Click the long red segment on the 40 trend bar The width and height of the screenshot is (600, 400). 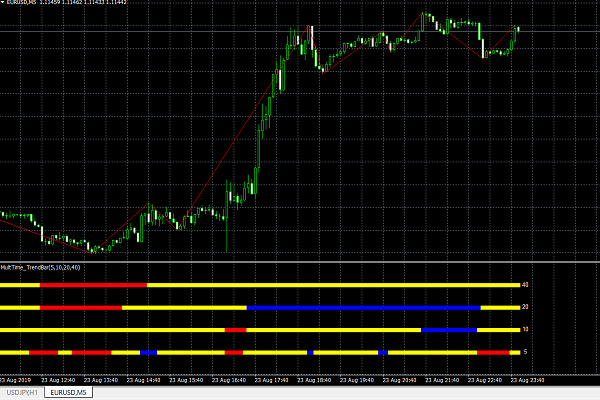(93, 285)
